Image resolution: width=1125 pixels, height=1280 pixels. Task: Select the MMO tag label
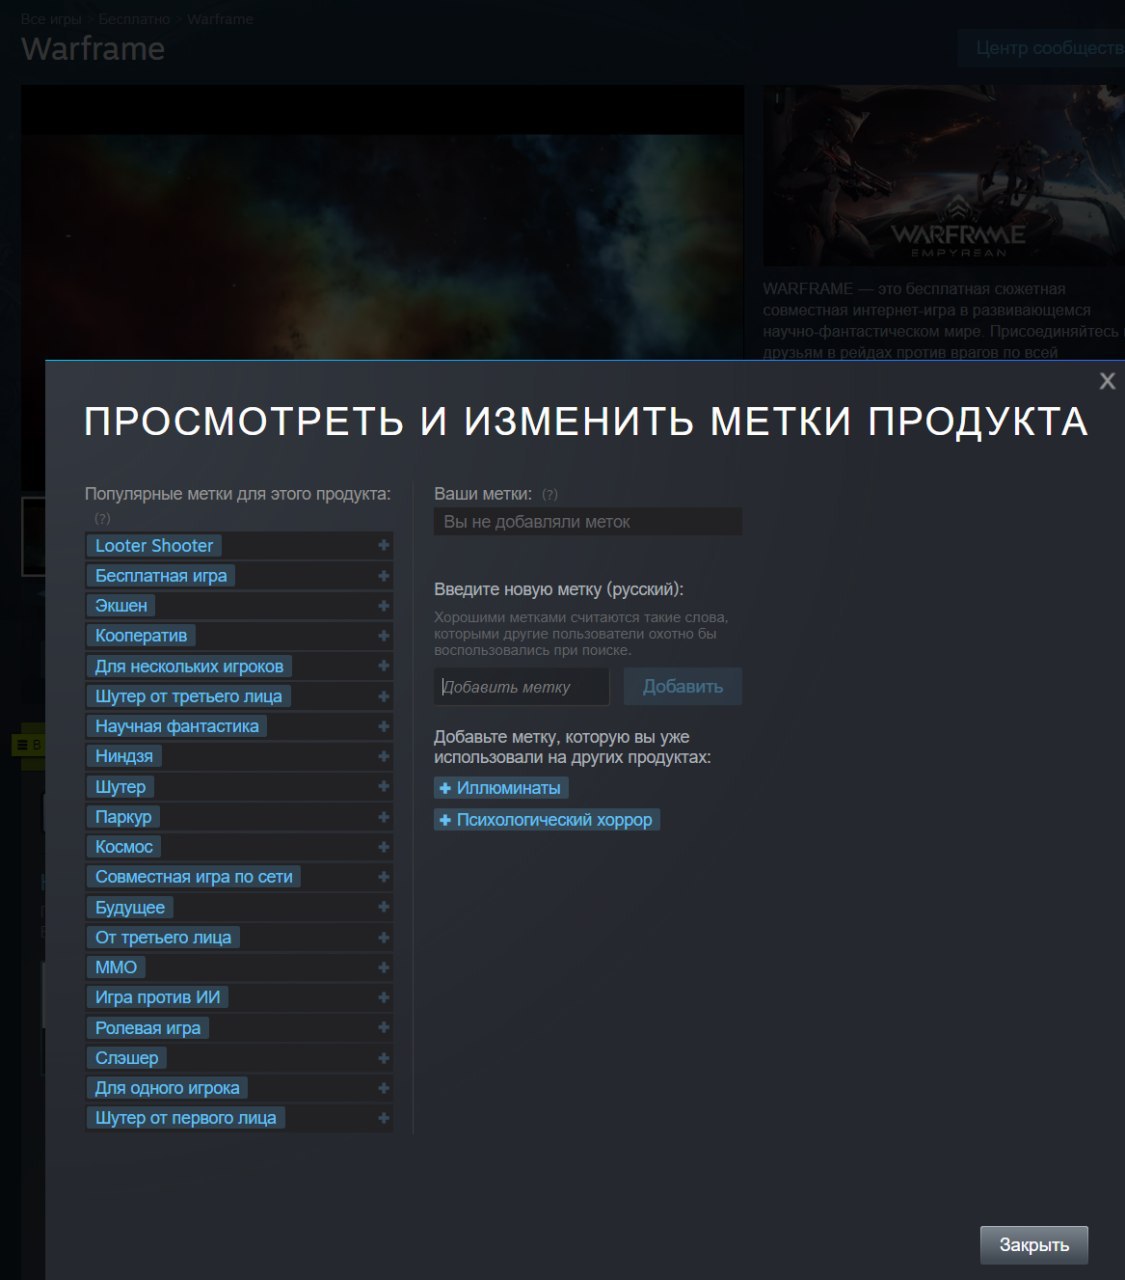pyautogui.click(x=116, y=967)
